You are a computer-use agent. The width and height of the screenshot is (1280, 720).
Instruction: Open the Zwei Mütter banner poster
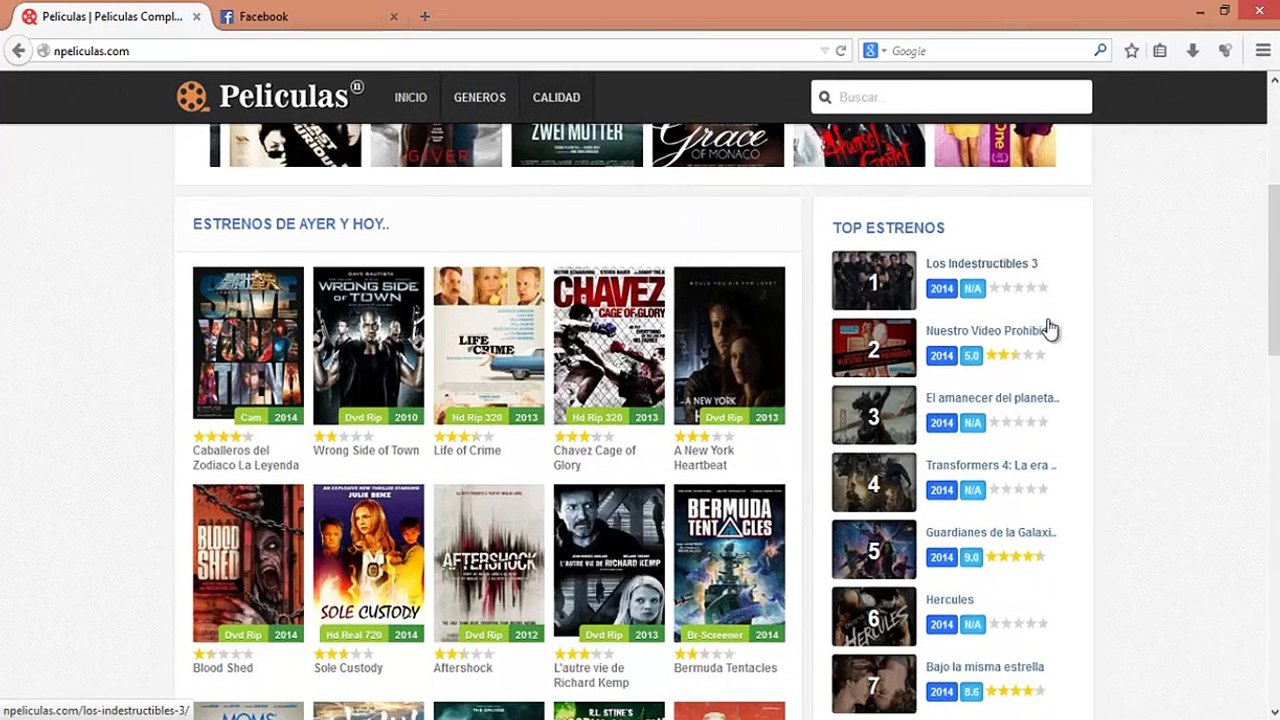[x=577, y=145]
